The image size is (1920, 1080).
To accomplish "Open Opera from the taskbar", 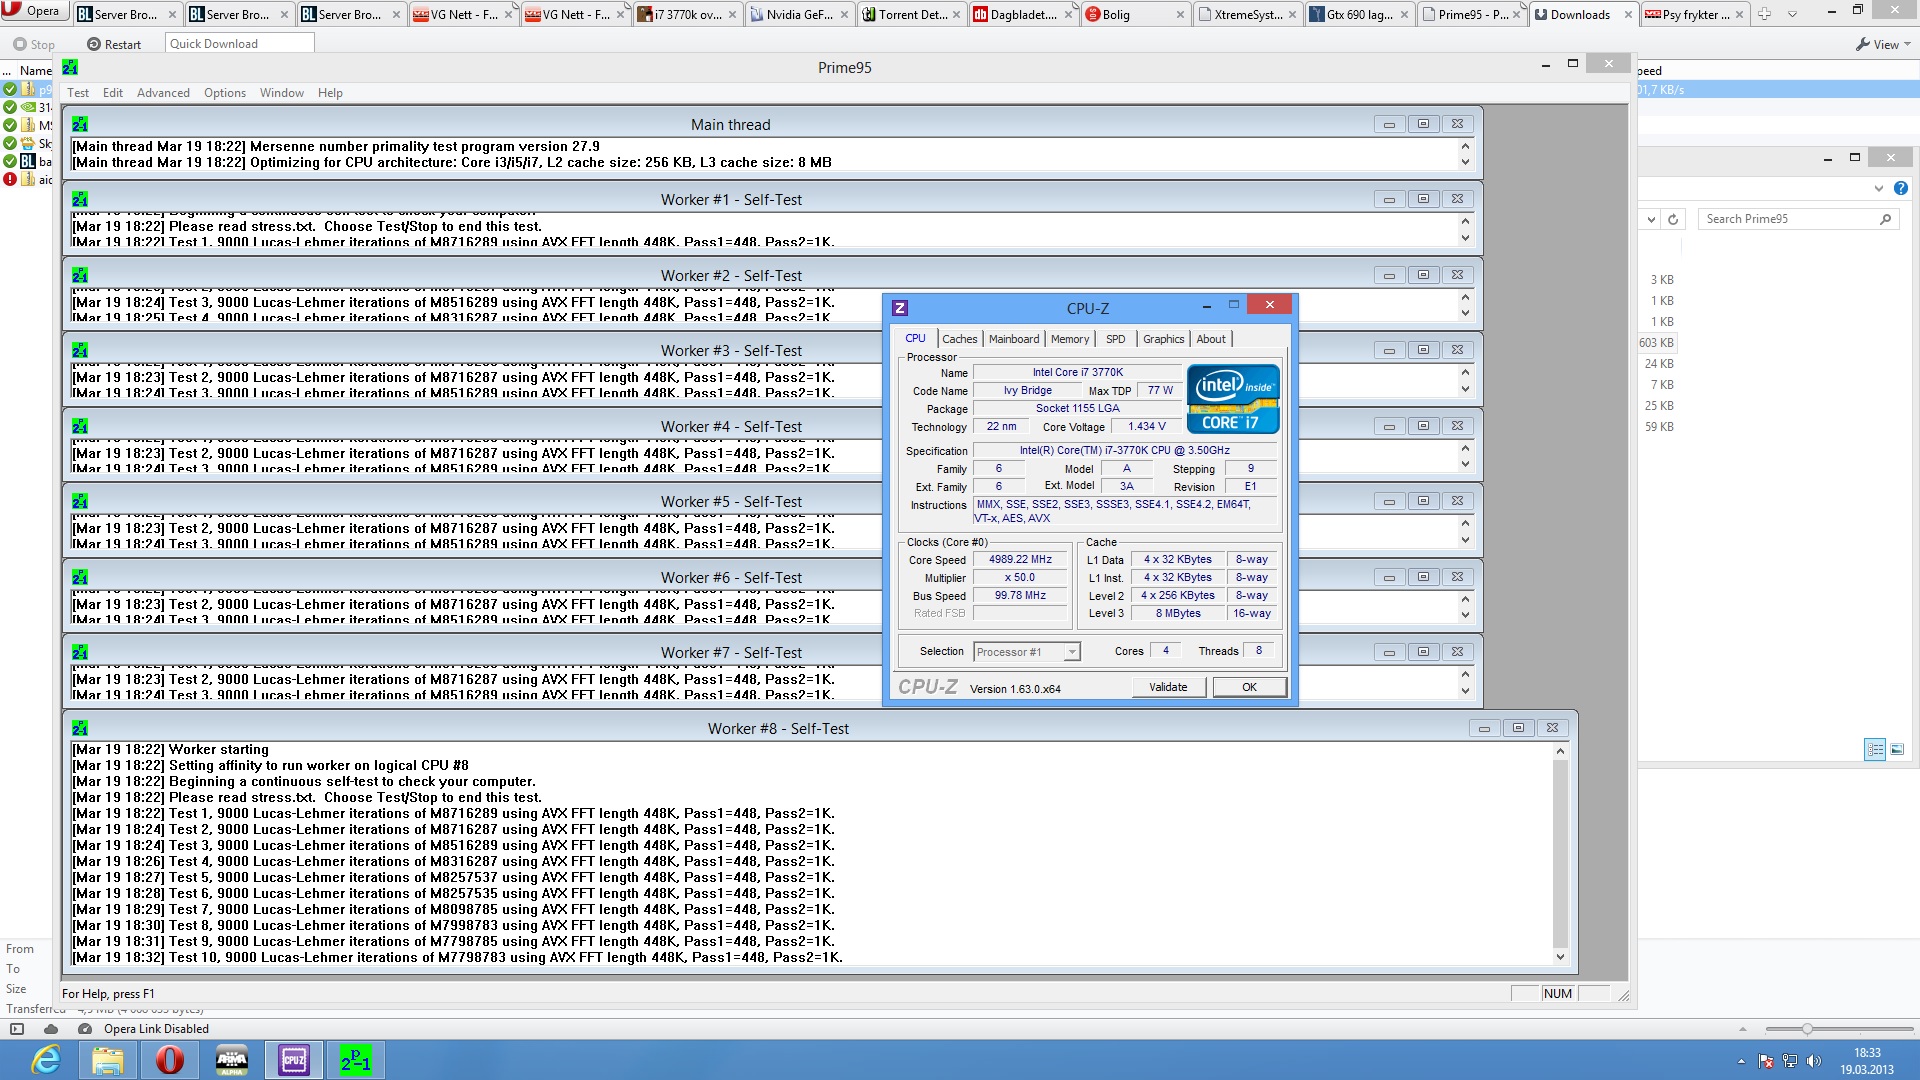I will (170, 1060).
